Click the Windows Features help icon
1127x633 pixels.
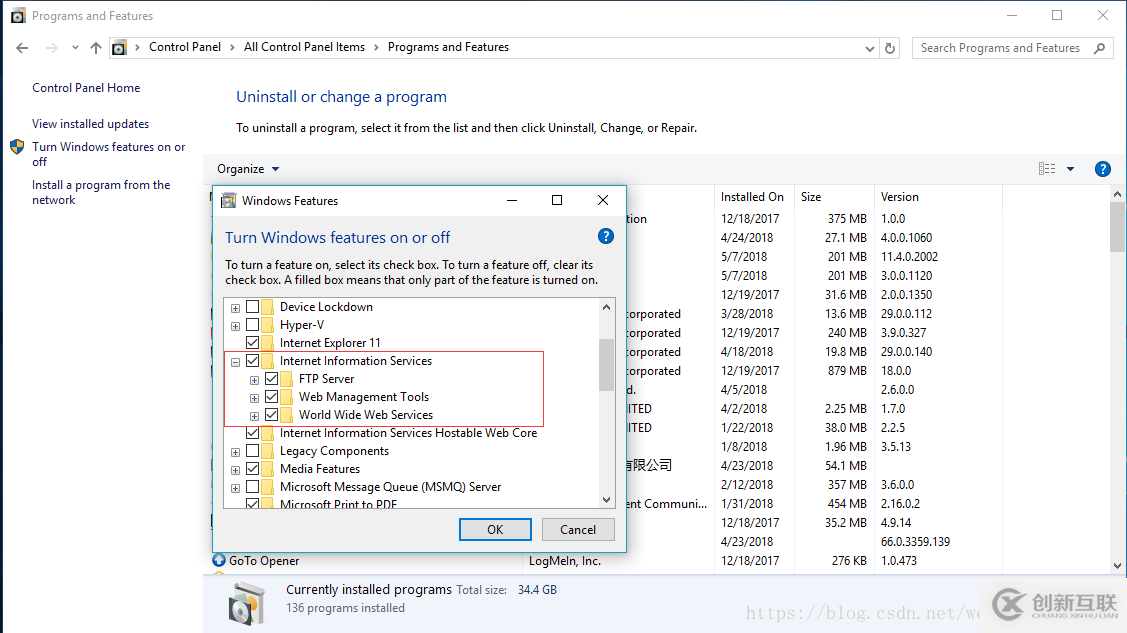[x=606, y=236]
